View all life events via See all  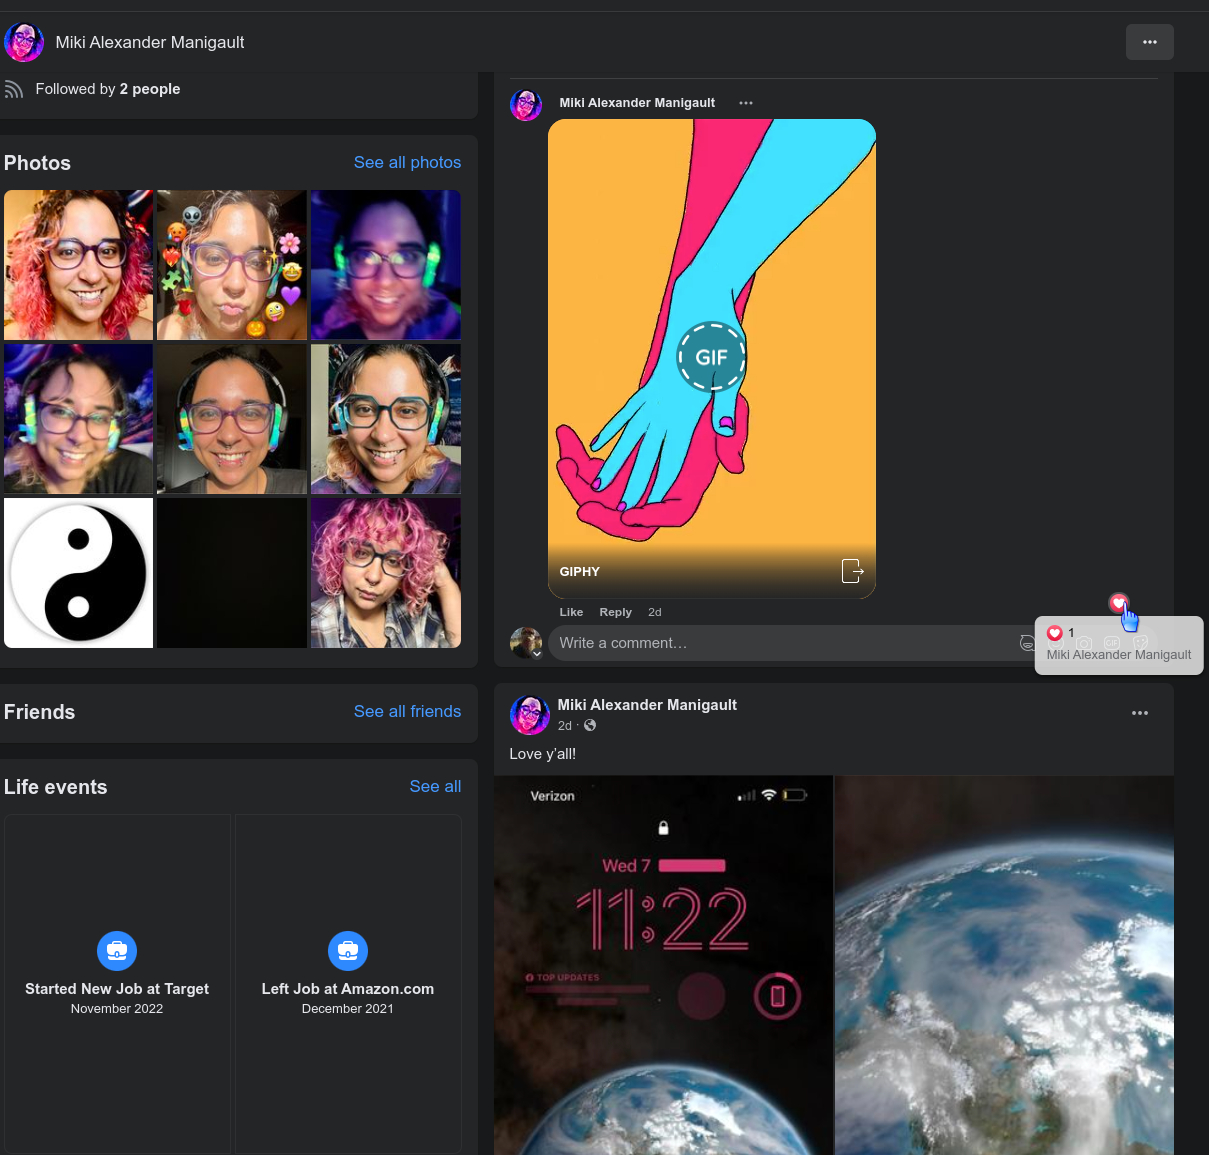point(435,786)
